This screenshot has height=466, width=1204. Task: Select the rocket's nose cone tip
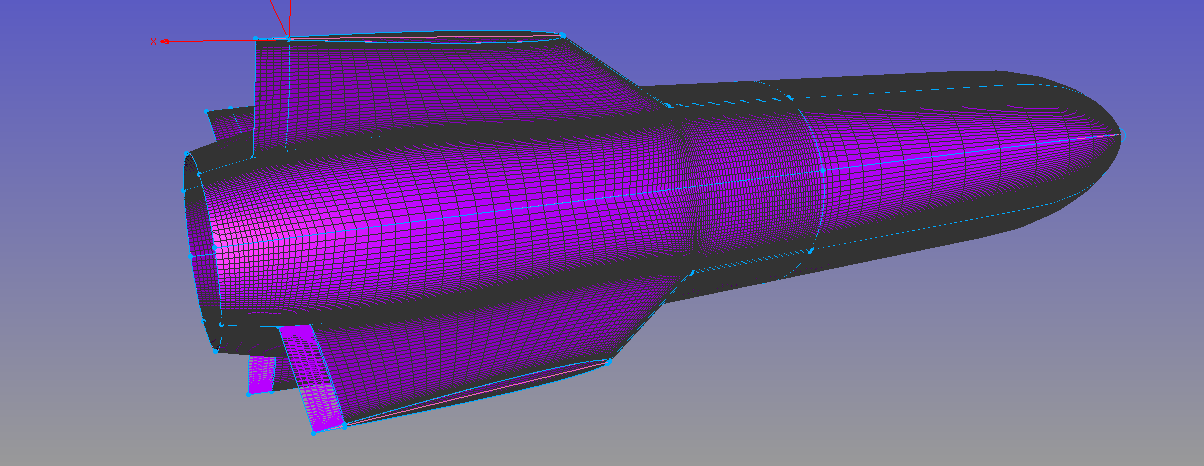[1119, 133]
